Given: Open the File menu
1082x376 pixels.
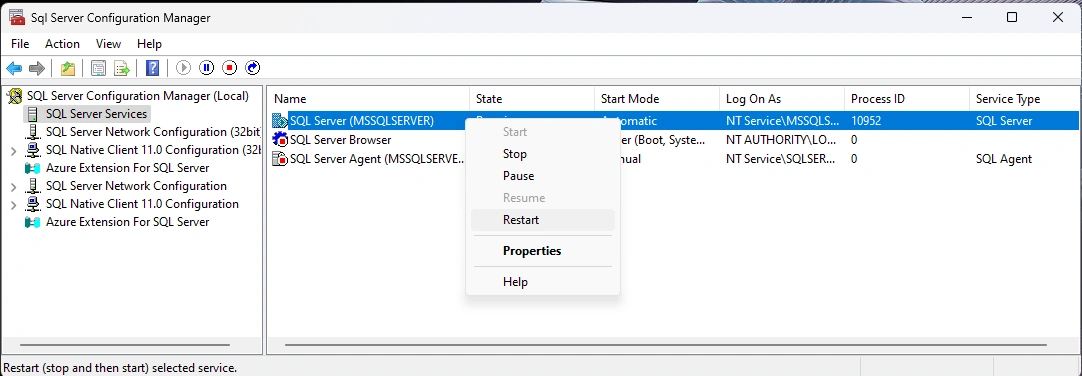Looking at the screenshot, I should tap(20, 43).
